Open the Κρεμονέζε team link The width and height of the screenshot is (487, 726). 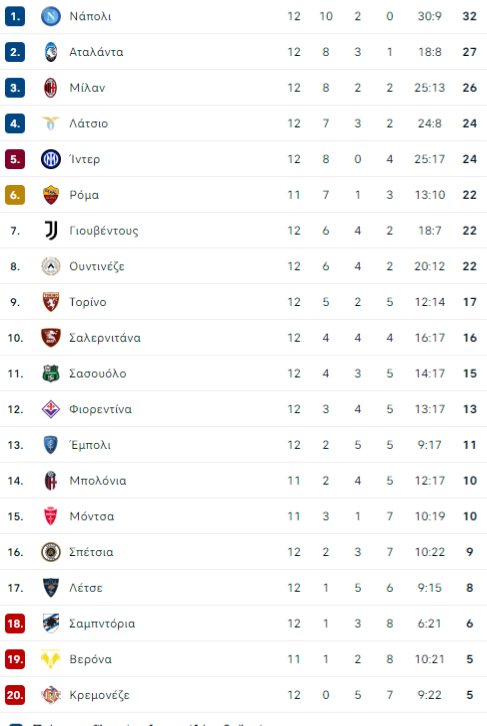point(99,695)
